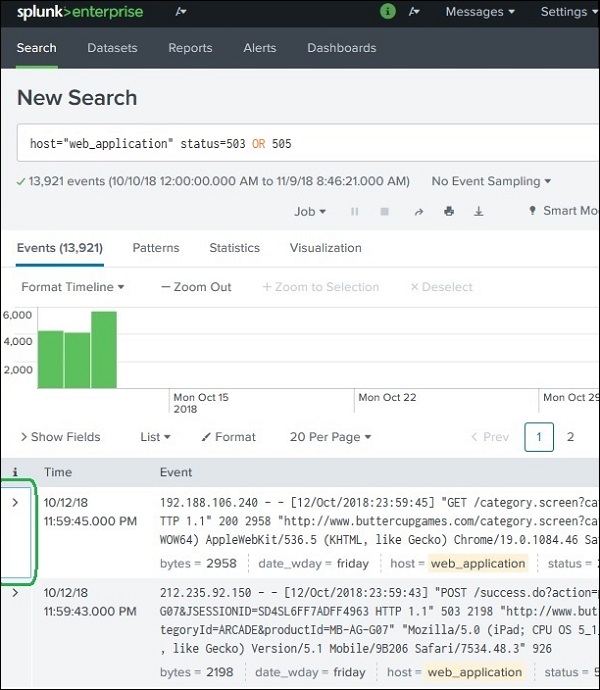Click the Splunk Enterprise logo
The width and height of the screenshot is (600, 690).
point(79,12)
